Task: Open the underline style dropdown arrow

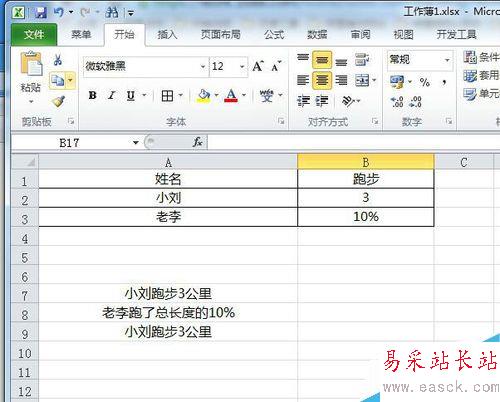Action: [144, 96]
